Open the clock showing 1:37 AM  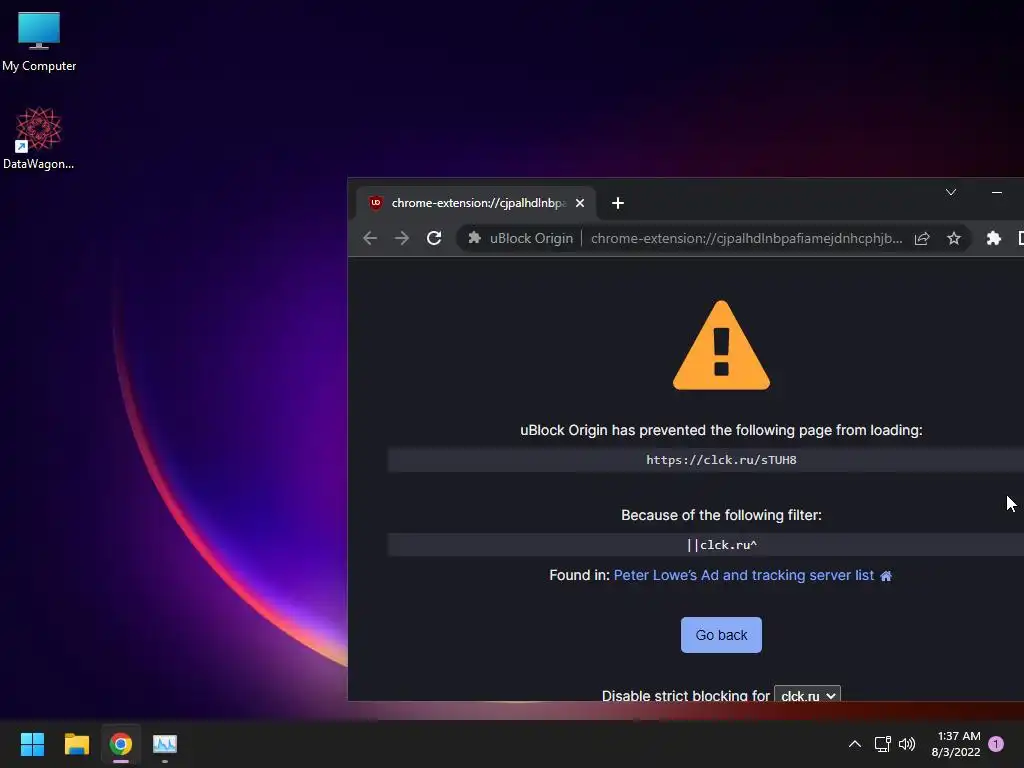click(955, 744)
